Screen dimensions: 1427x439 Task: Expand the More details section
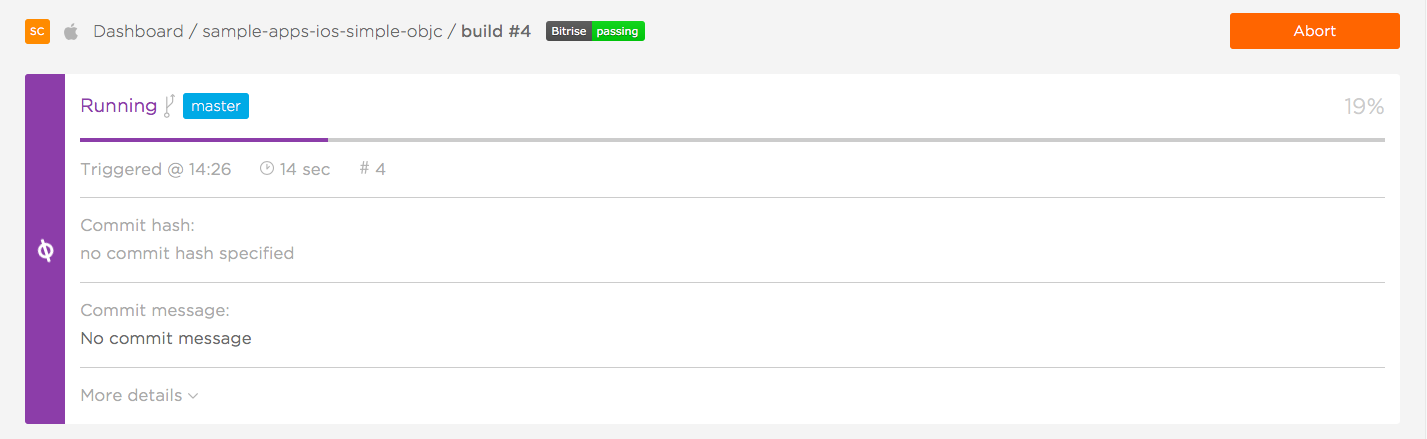(139, 395)
